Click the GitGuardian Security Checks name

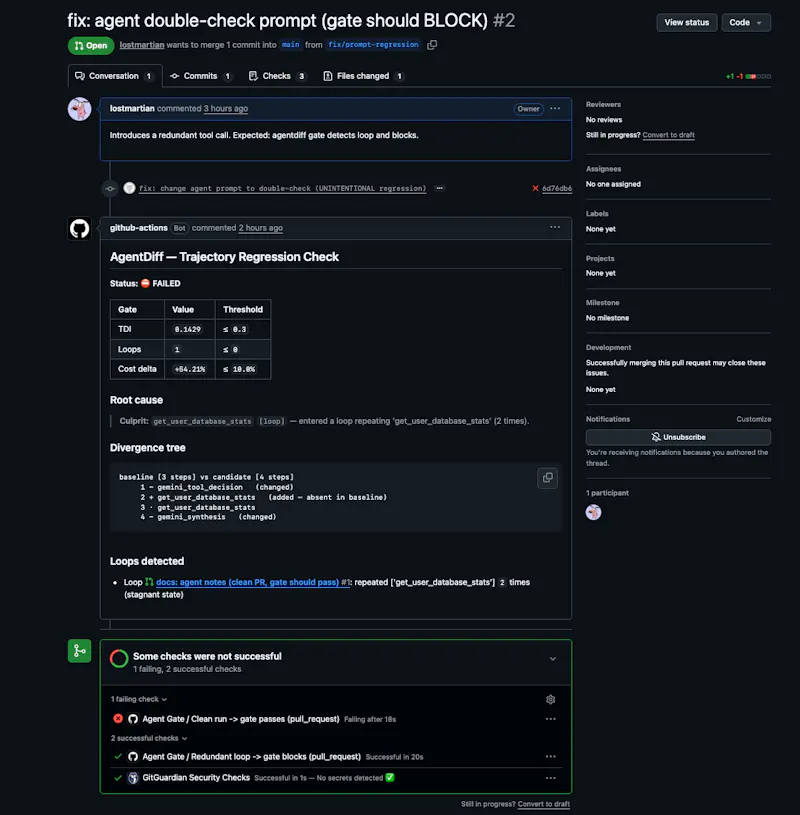click(x=196, y=778)
